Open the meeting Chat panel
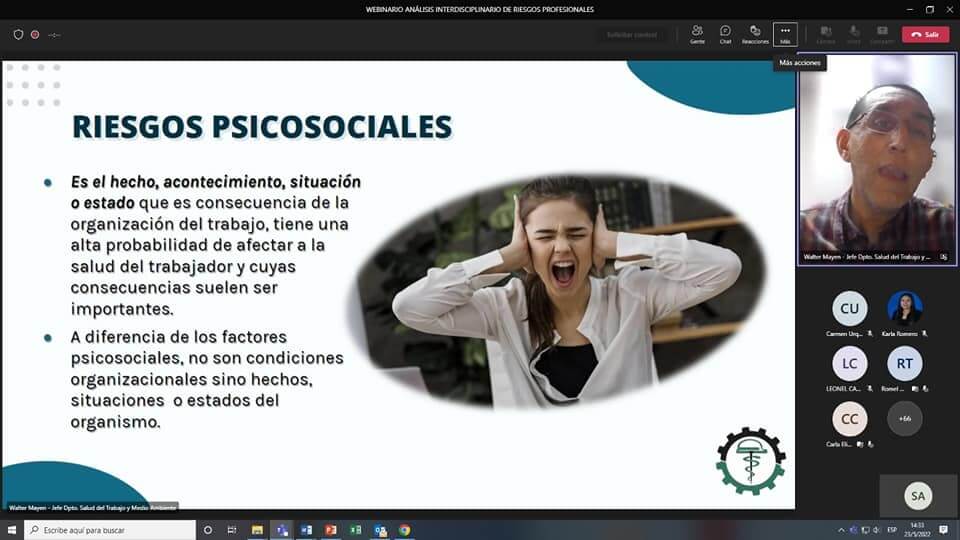Viewport: 960px width, 540px height. click(x=725, y=34)
